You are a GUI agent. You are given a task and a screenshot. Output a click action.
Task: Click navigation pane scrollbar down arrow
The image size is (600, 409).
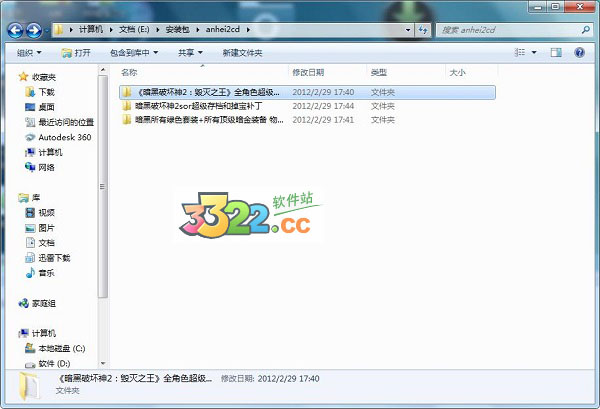pos(103,363)
